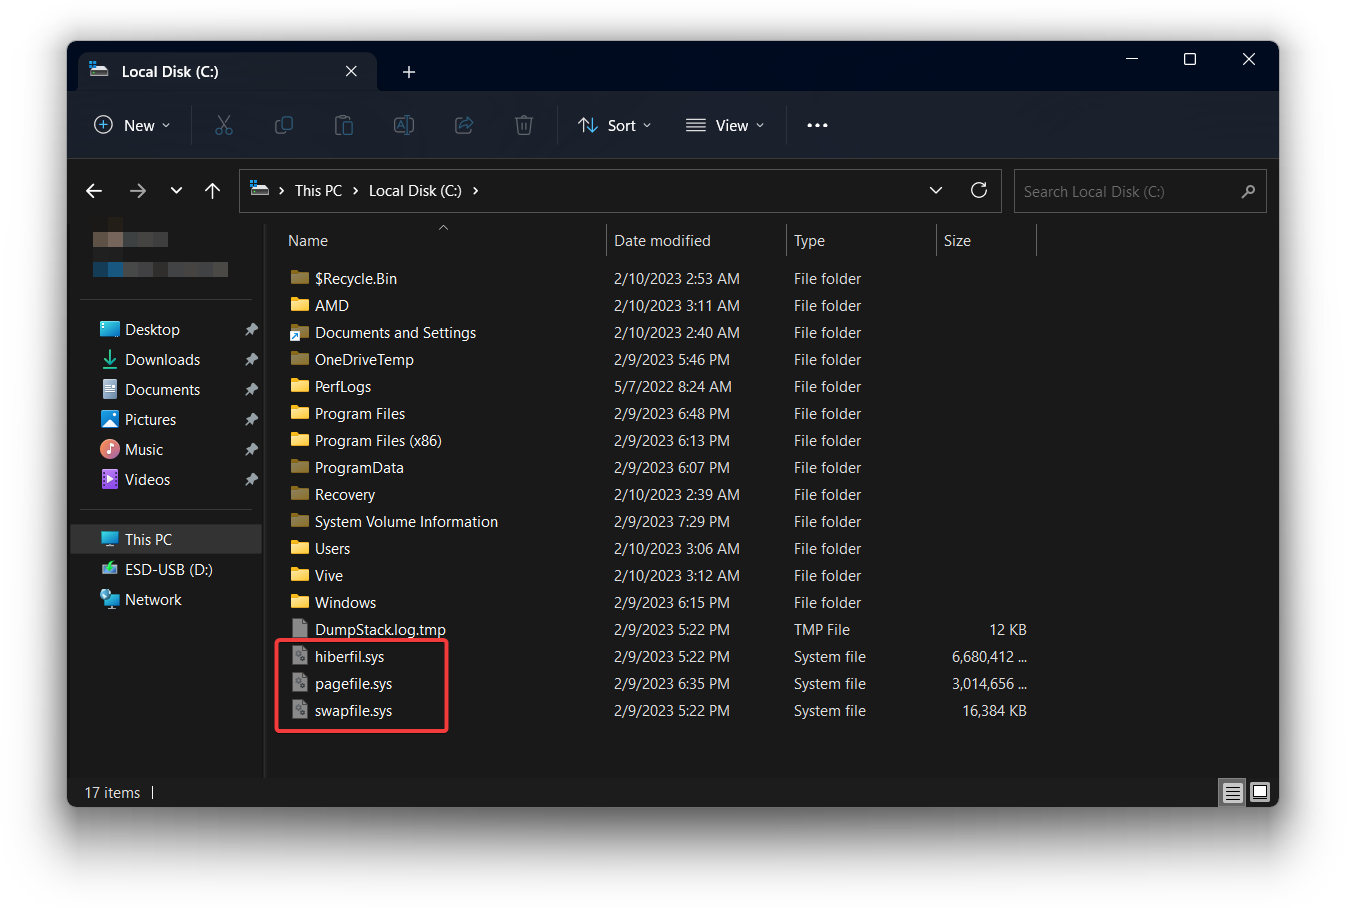Open the View dropdown menu
The height and width of the screenshot is (908, 1347).
(724, 125)
